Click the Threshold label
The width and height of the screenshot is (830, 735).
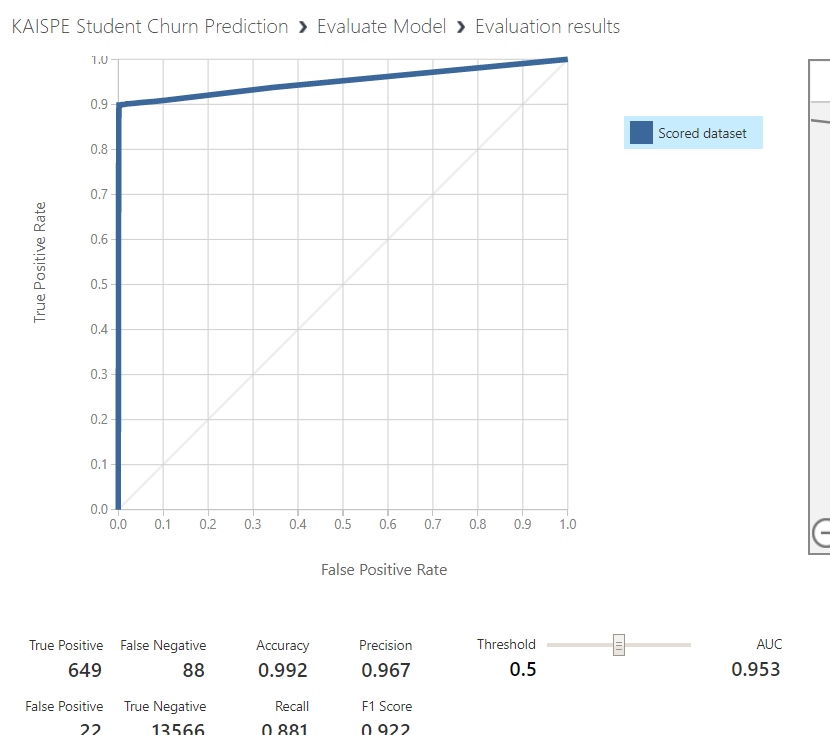(x=506, y=645)
